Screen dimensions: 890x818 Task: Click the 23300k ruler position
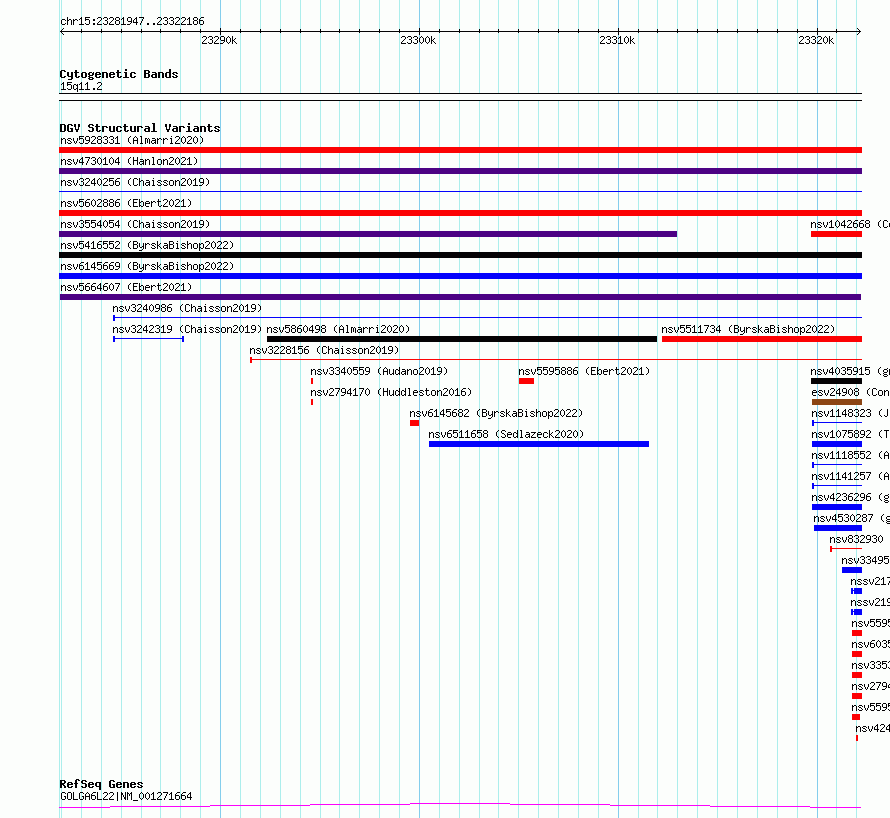tap(418, 40)
